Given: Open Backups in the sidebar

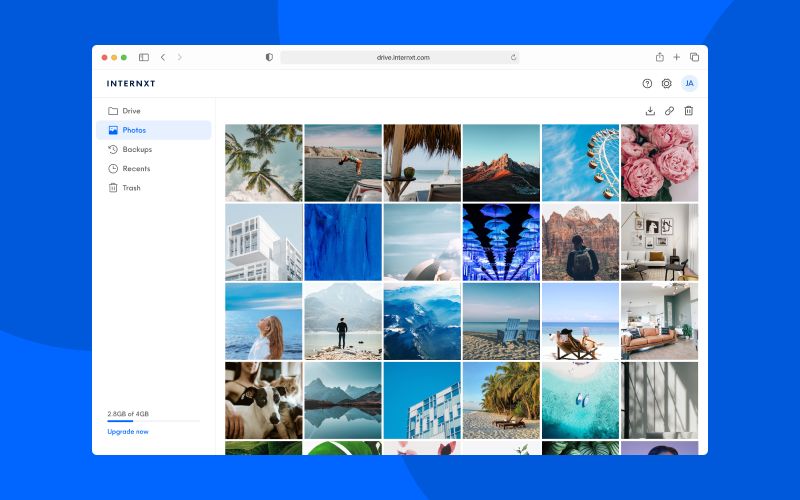Looking at the screenshot, I should 154,149.
